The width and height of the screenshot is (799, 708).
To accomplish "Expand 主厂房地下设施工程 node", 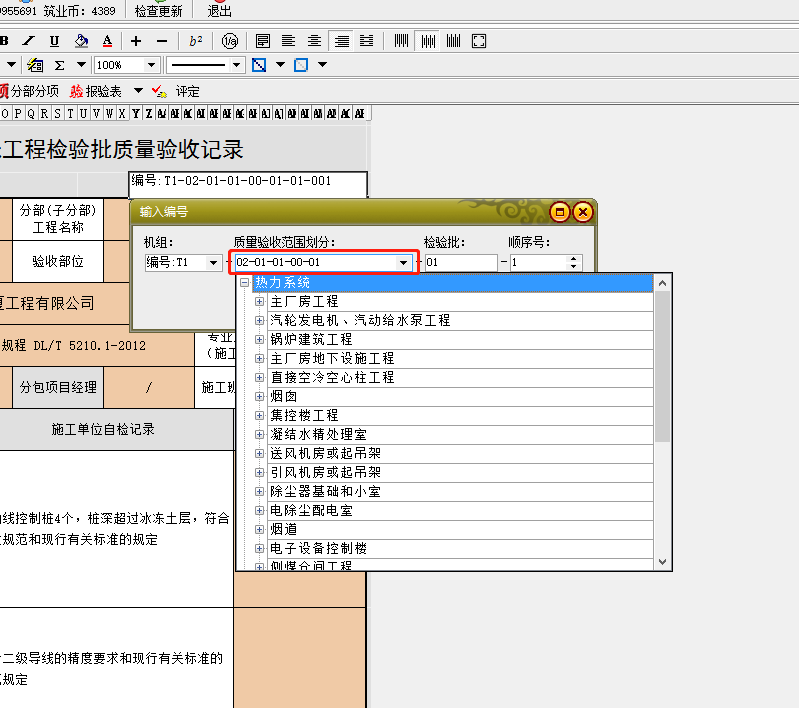I will [259, 358].
